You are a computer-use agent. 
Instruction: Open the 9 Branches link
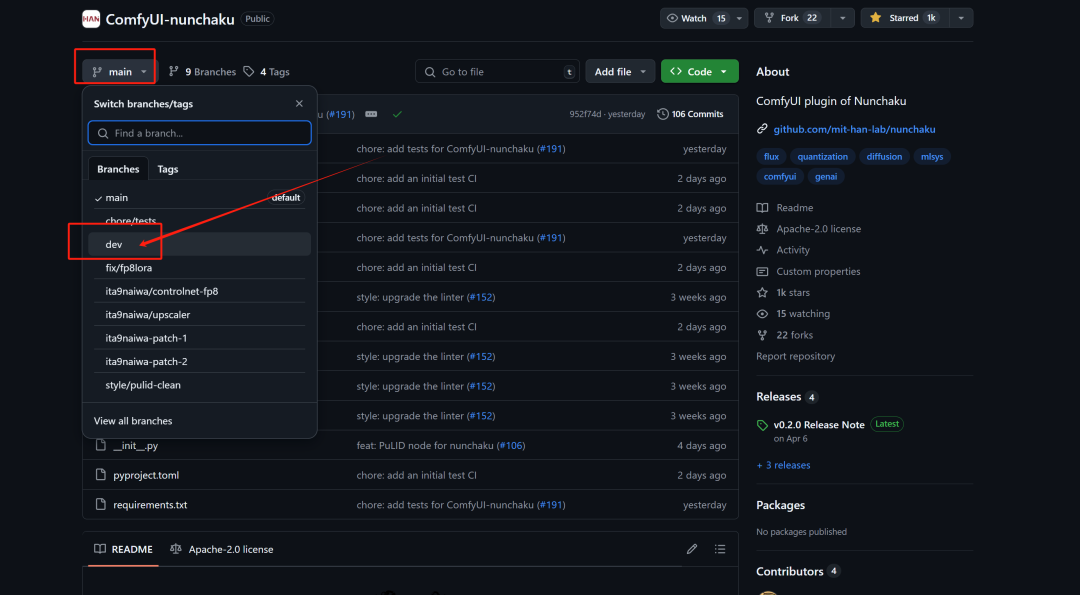pos(202,72)
